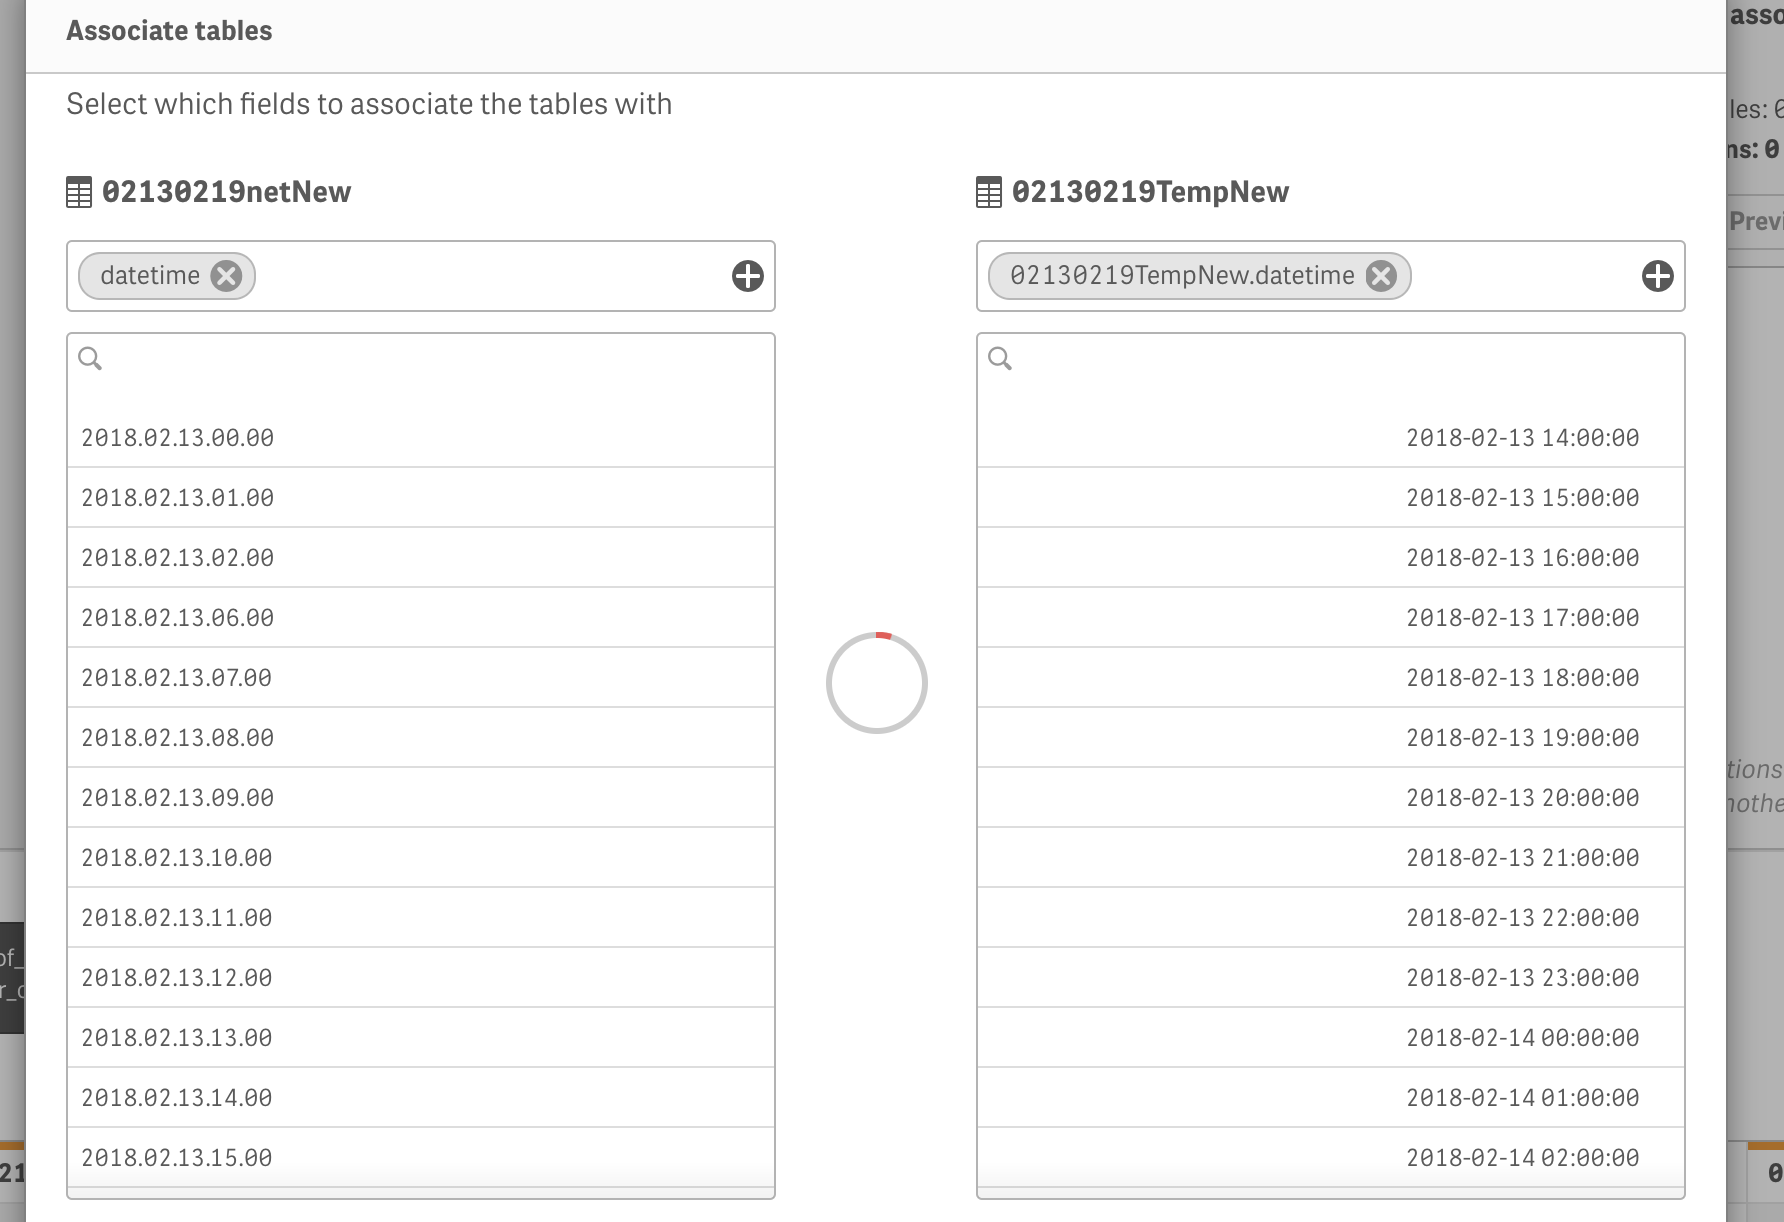1784x1222 pixels.
Task: Select value 2018.02.13.06.00
Action: pos(421,618)
